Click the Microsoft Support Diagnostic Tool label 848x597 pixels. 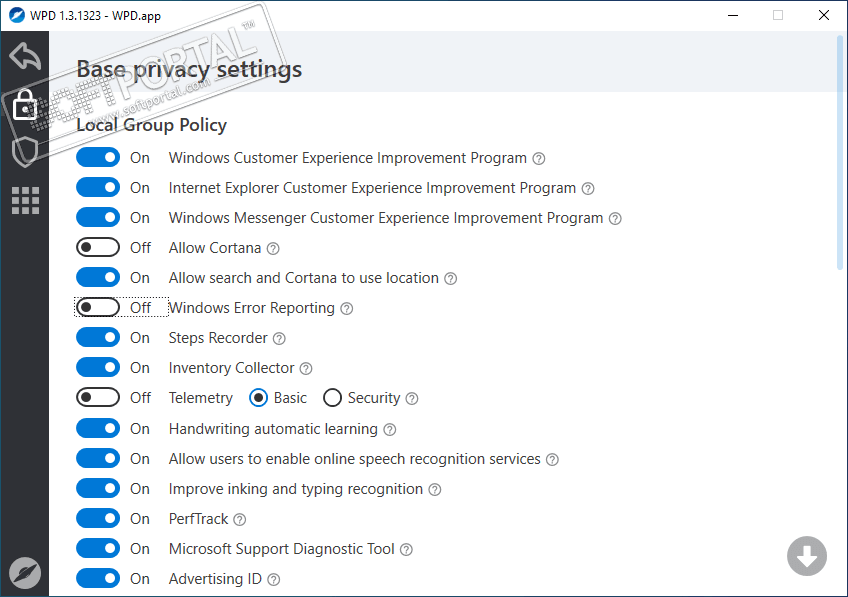281,549
